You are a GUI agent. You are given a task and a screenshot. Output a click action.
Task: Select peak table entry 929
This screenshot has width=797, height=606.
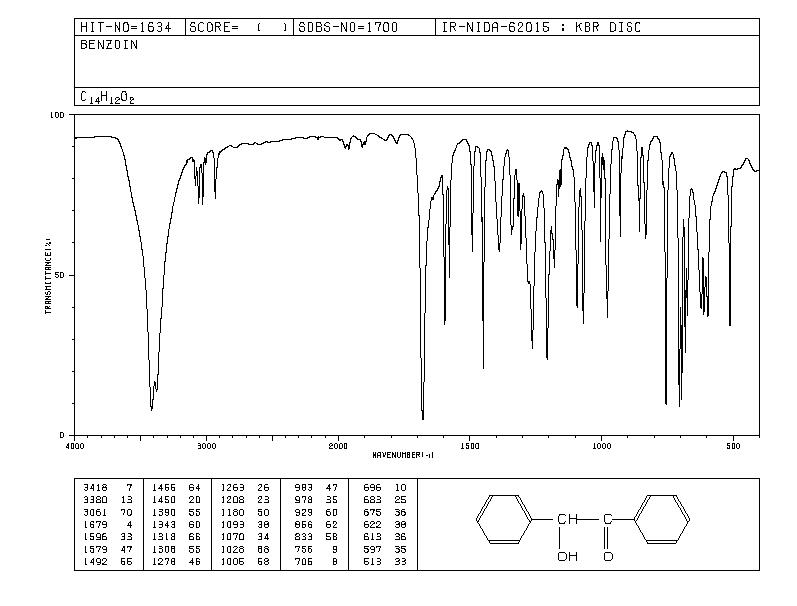[303, 512]
